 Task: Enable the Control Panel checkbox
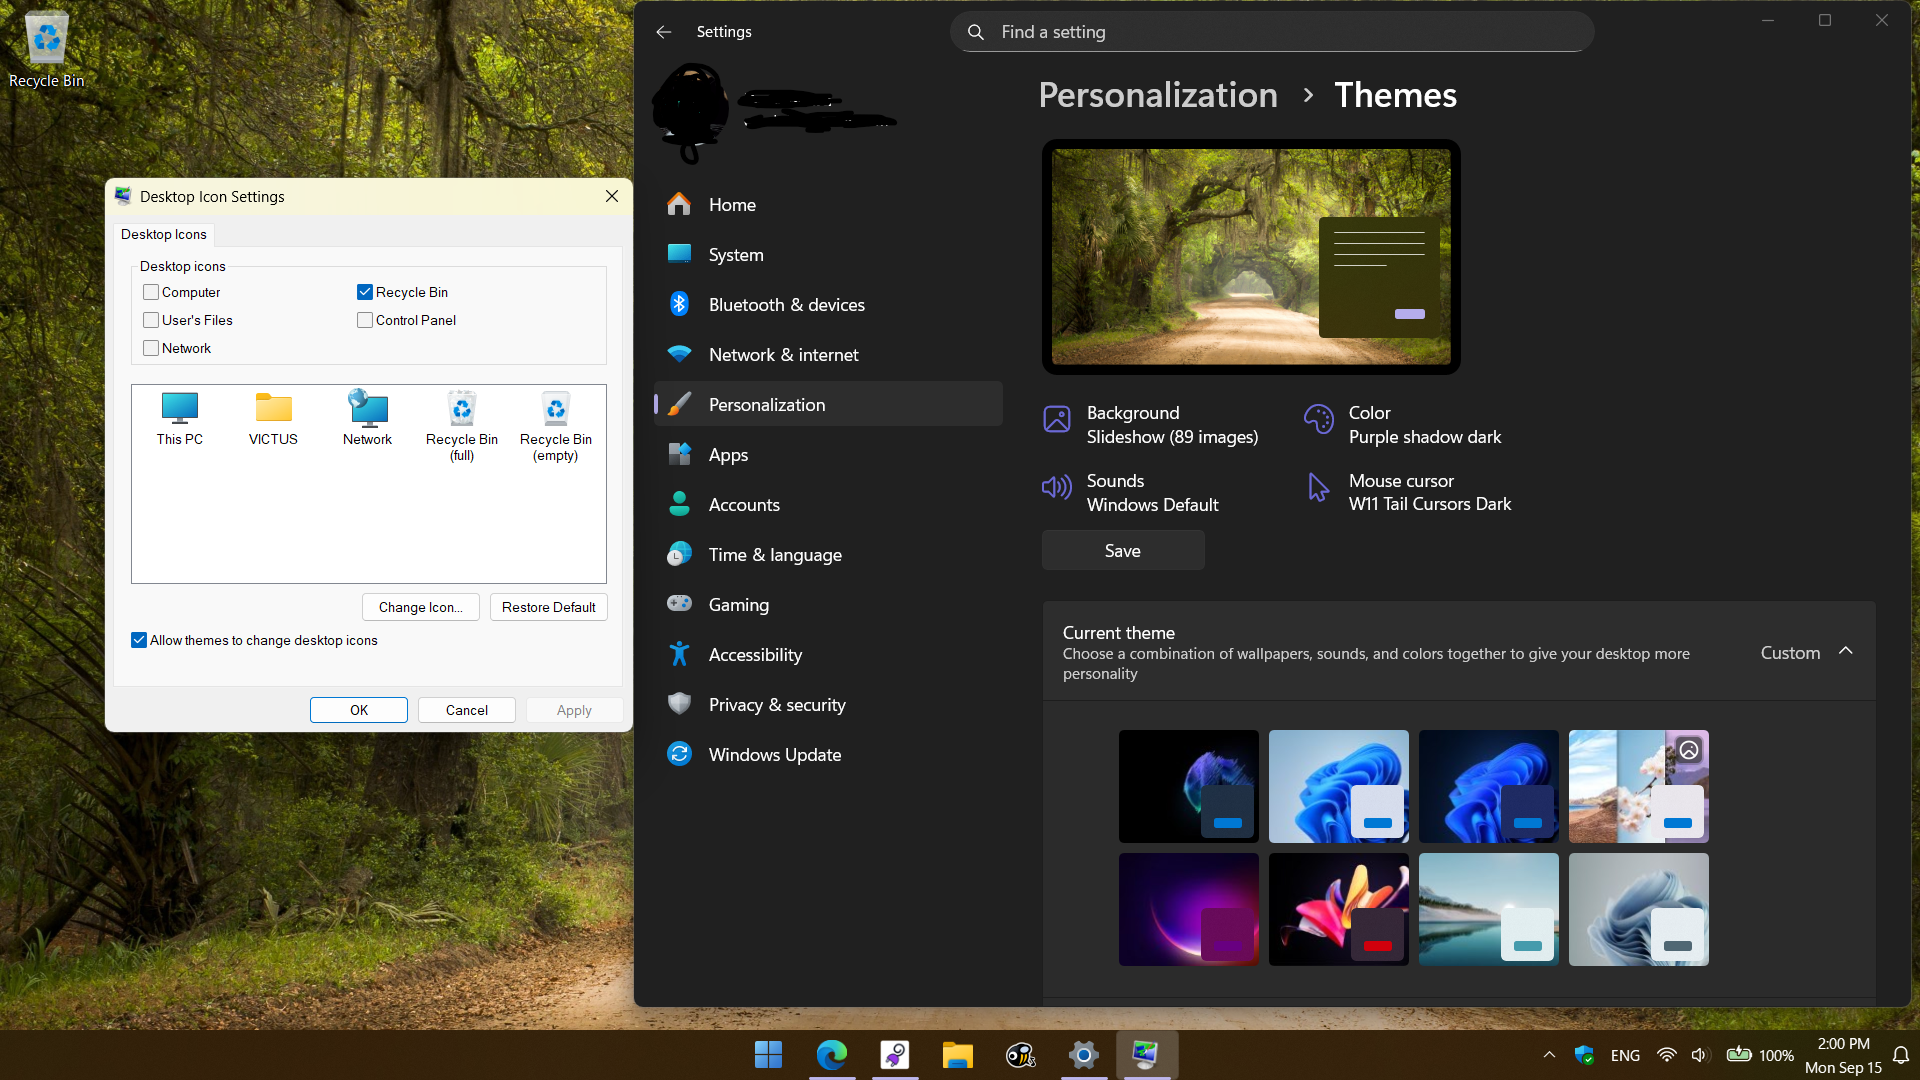pos(365,320)
